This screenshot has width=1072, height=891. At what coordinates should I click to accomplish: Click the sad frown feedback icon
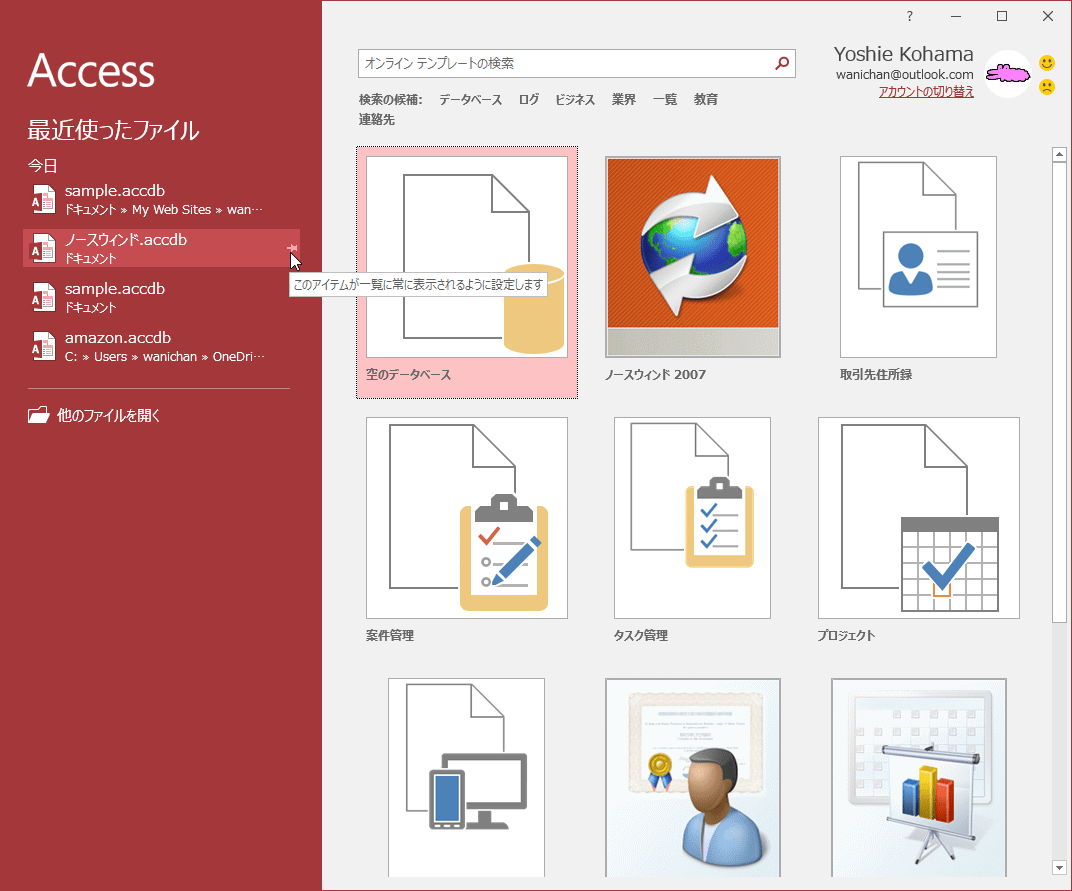(1047, 87)
